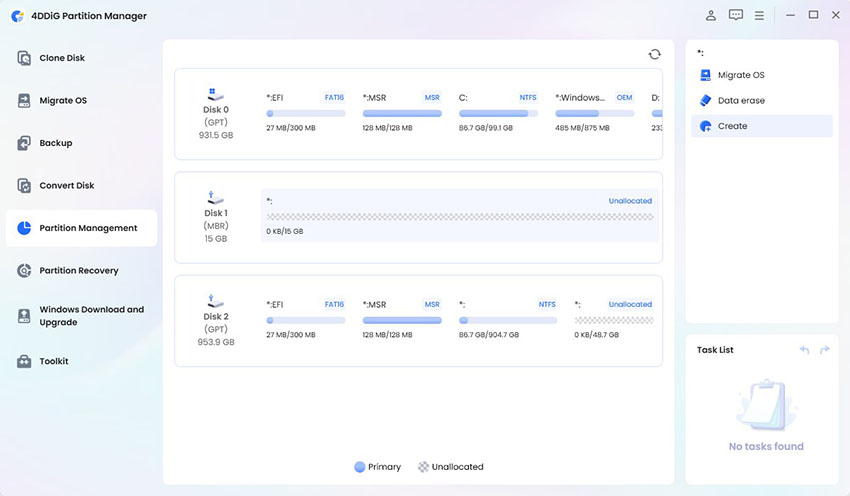Click the Data erase action
Image resolution: width=850 pixels, height=496 pixels.
(740, 101)
